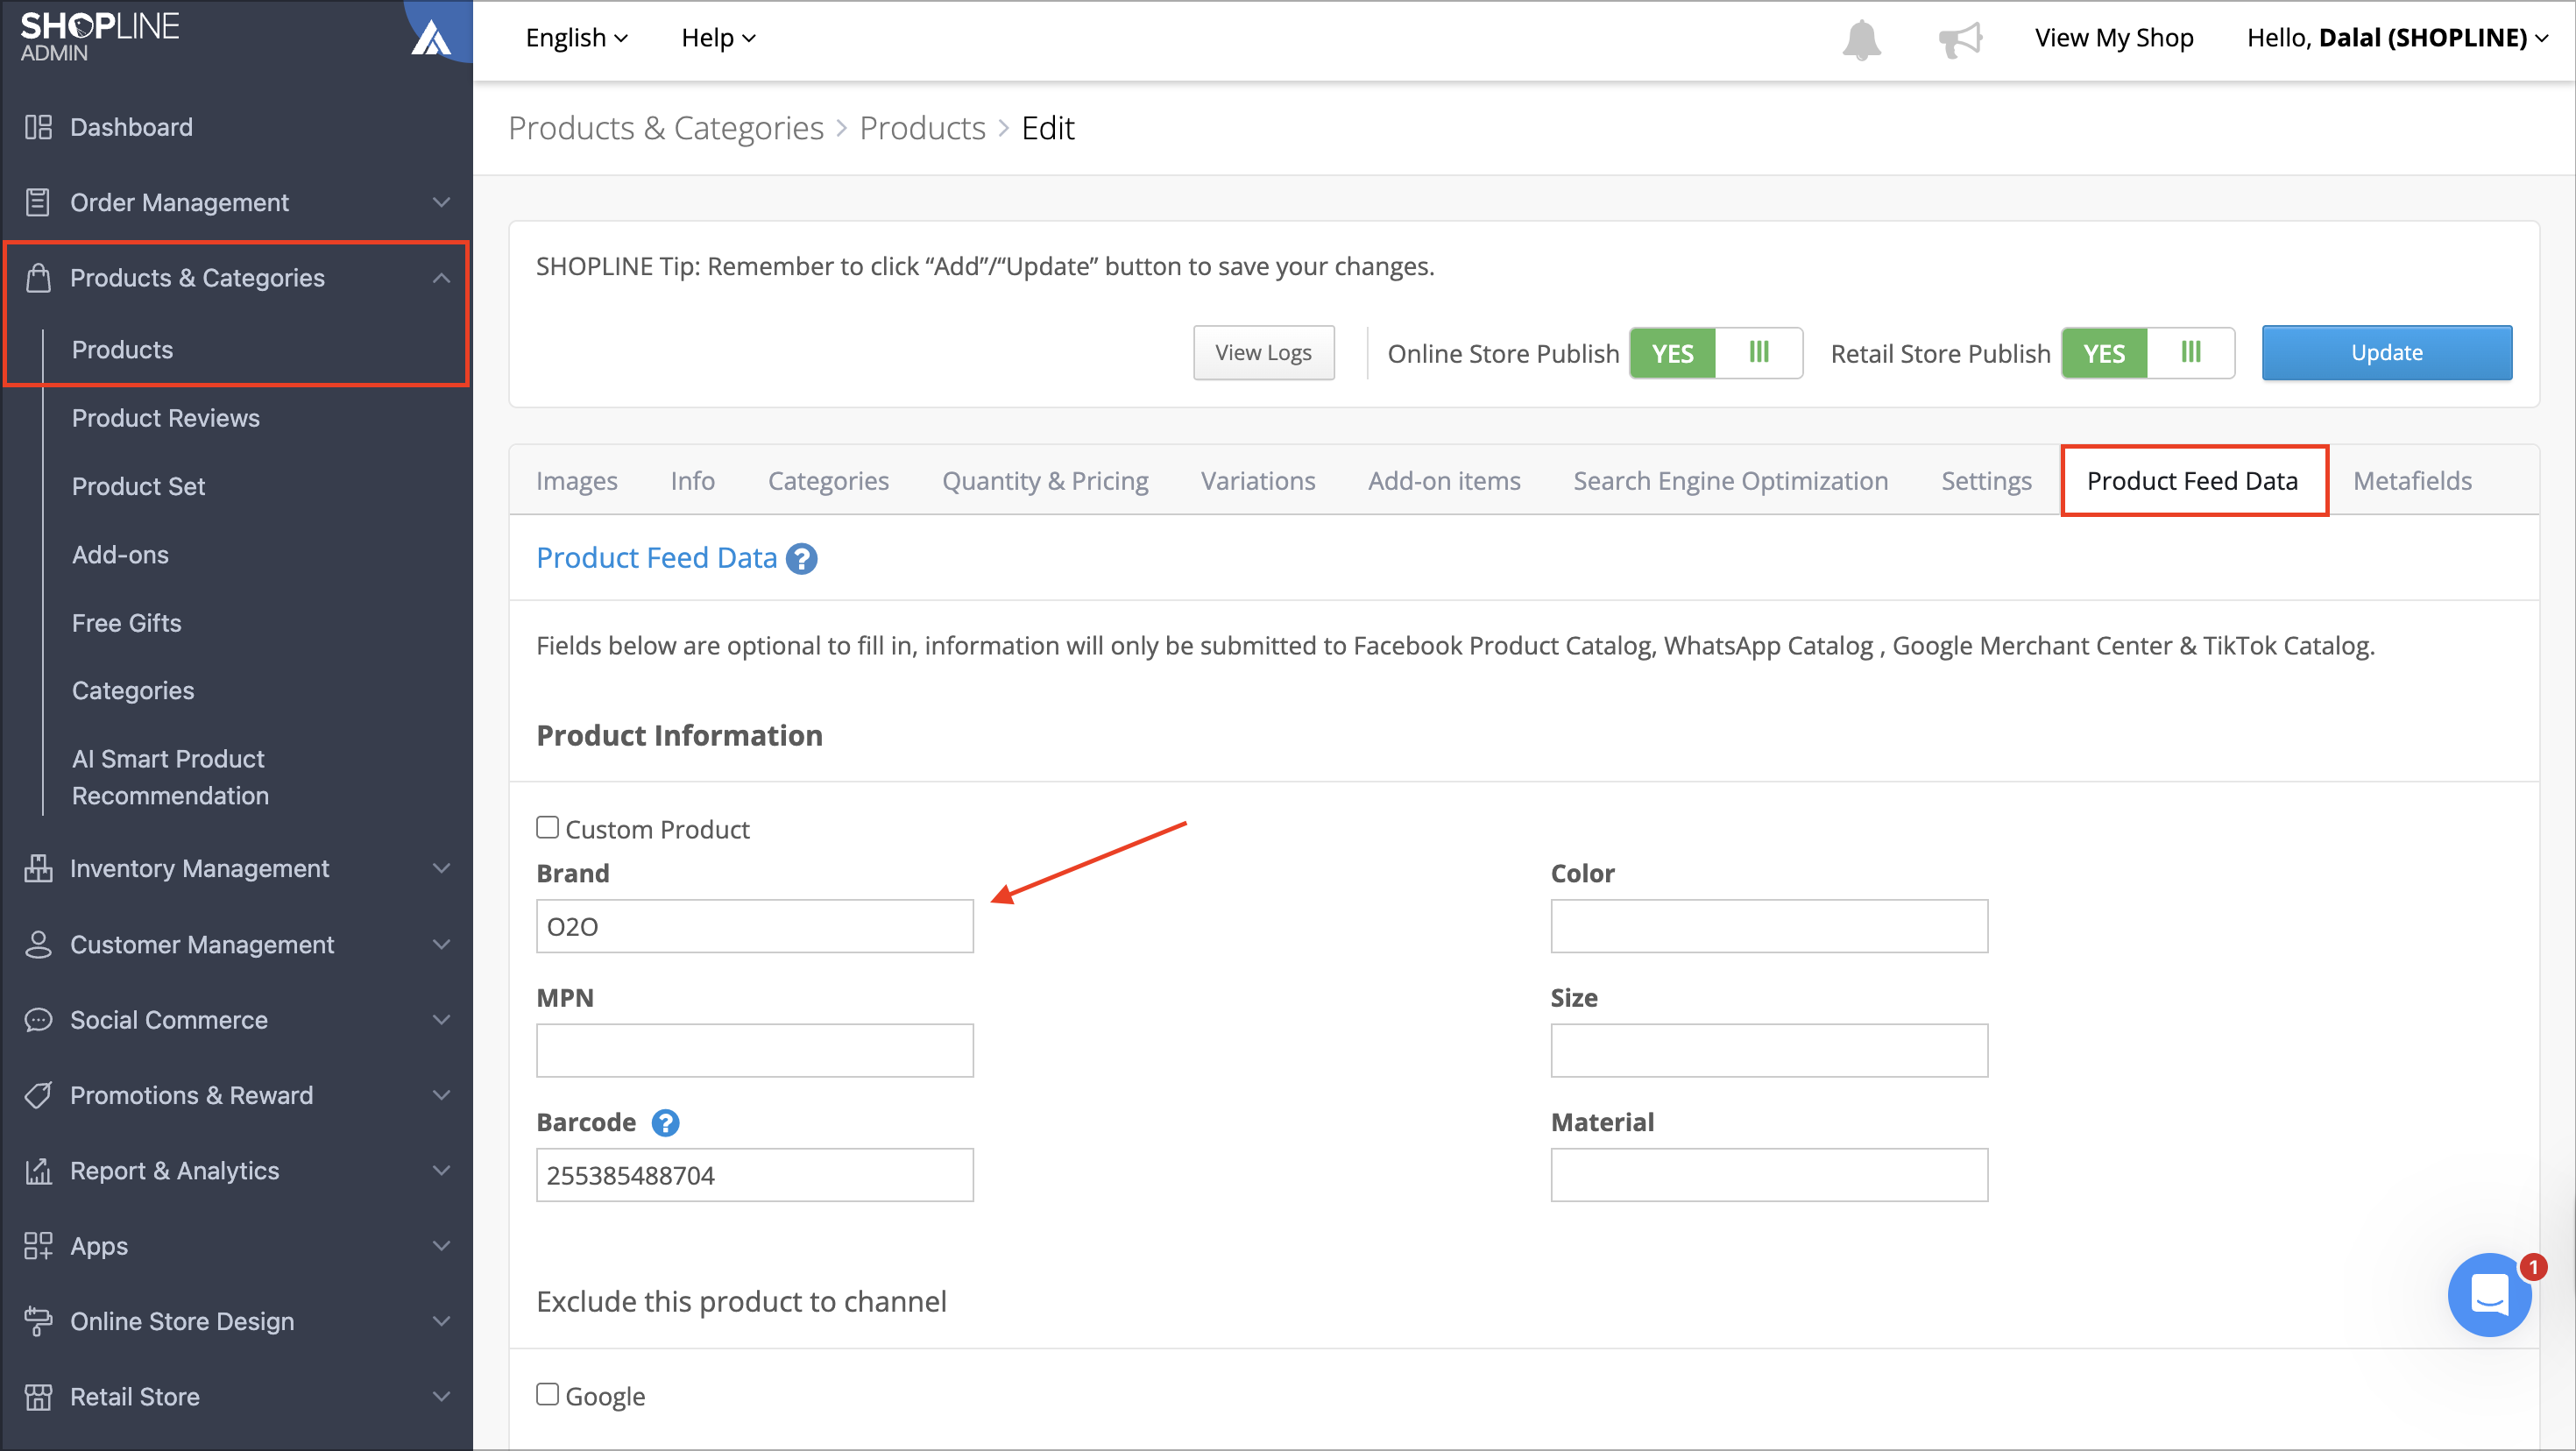Click the Order Management clipboard icon
The image size is (2576, 1451).
38,202
